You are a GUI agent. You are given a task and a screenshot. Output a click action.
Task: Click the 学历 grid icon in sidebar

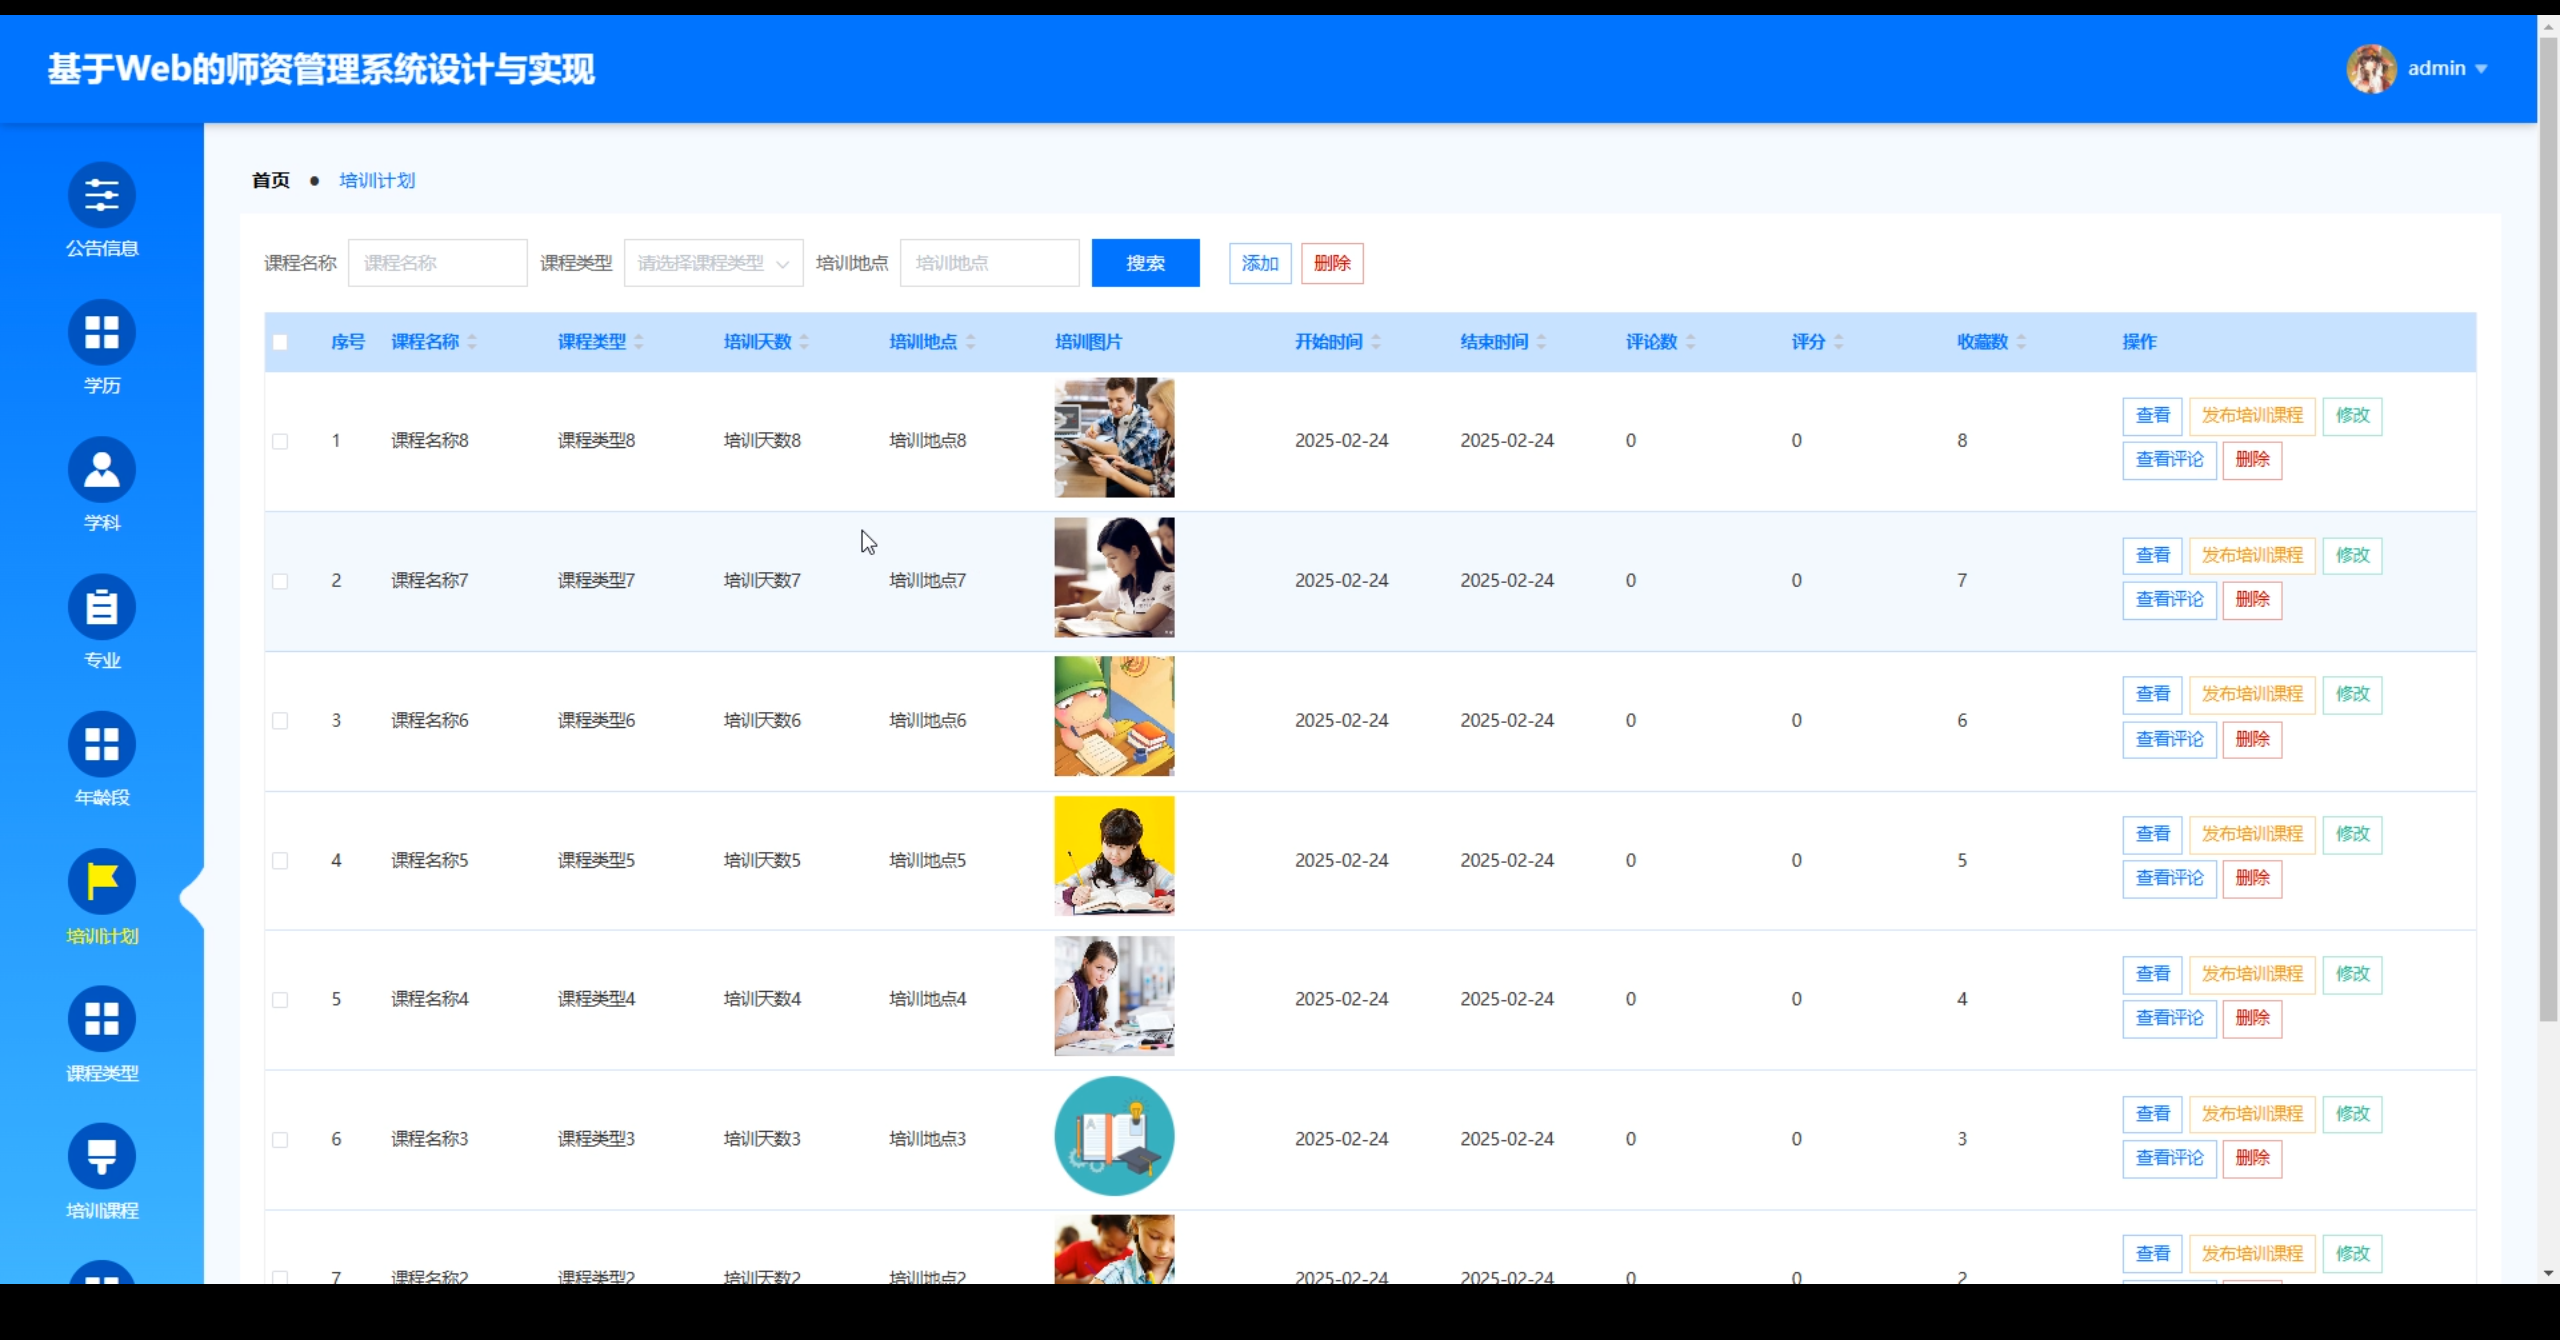click(101, 332)
